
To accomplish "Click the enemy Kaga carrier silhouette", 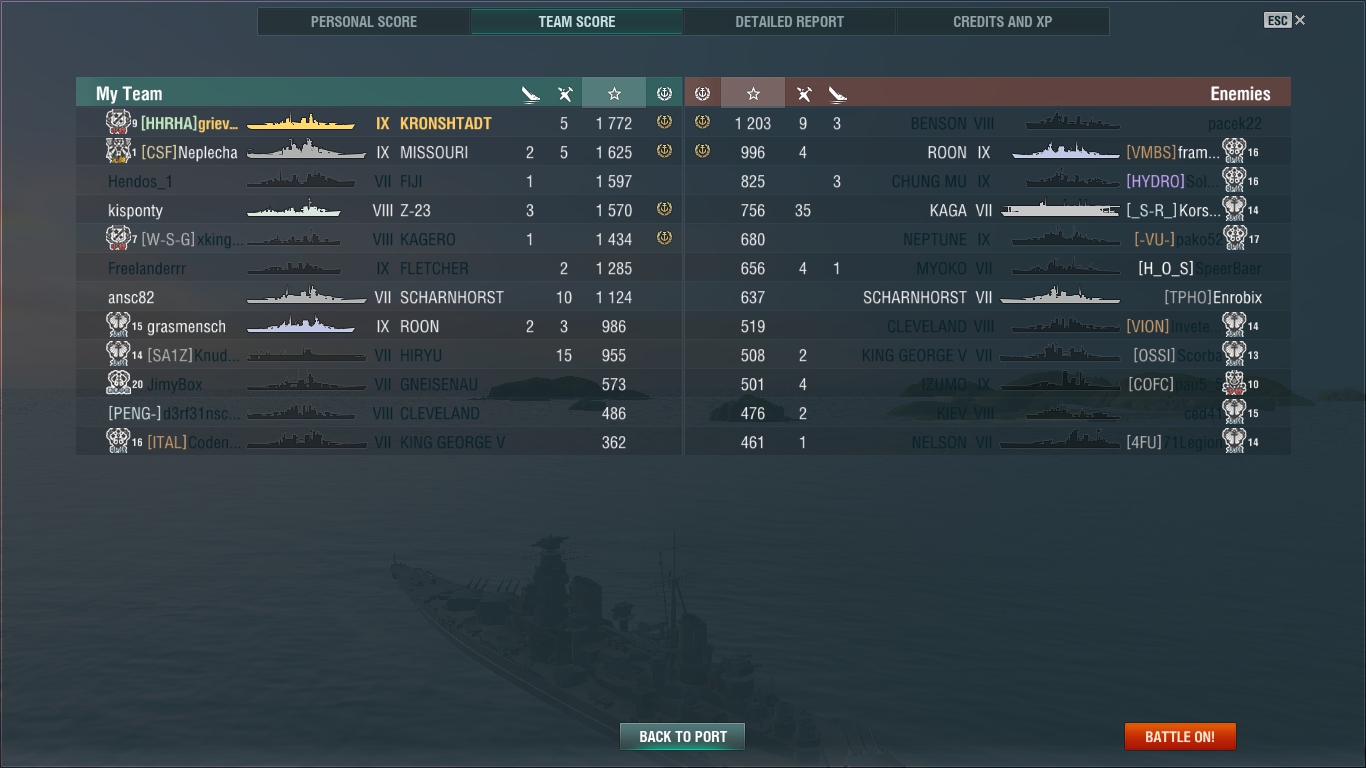I will click(x=1060, y=210).
